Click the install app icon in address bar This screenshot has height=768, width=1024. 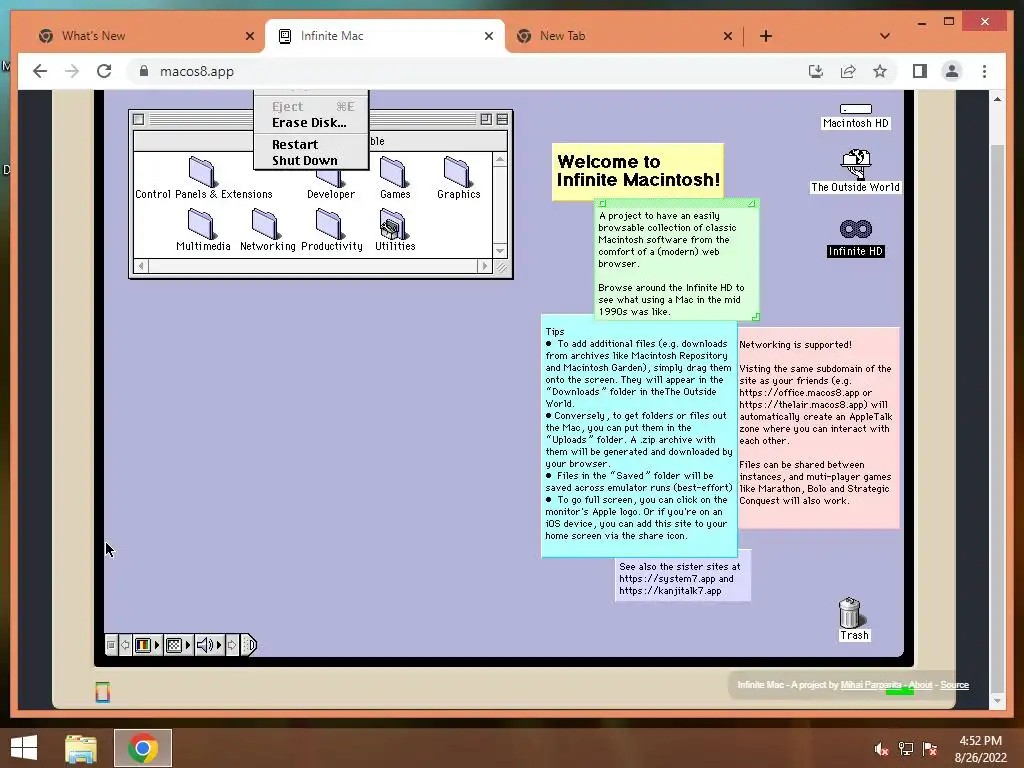(816, 71)
